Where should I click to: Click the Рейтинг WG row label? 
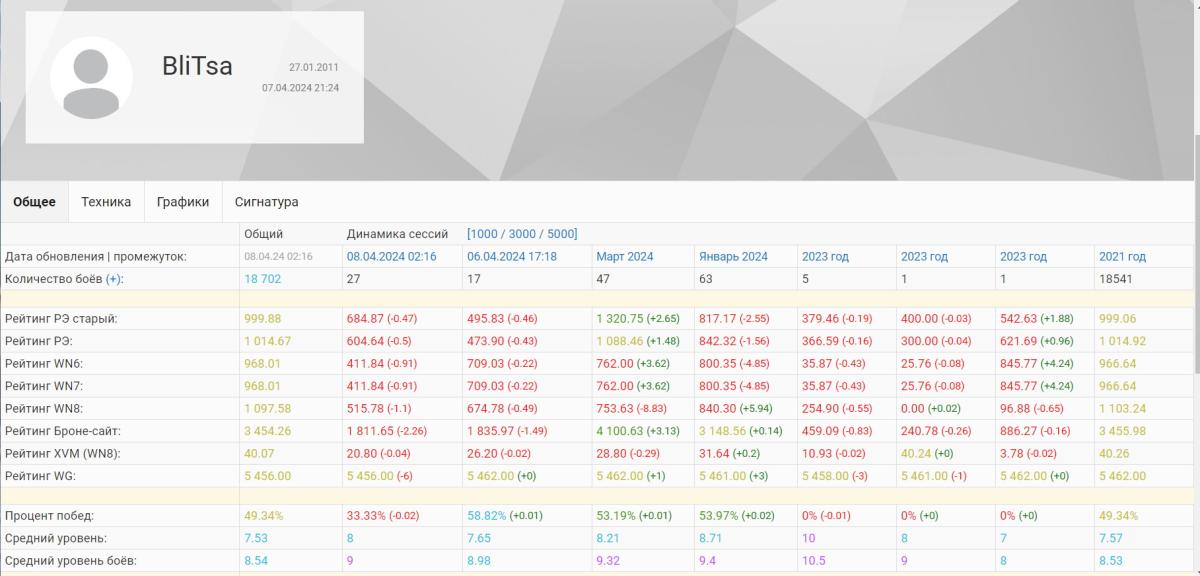[43, 476]
